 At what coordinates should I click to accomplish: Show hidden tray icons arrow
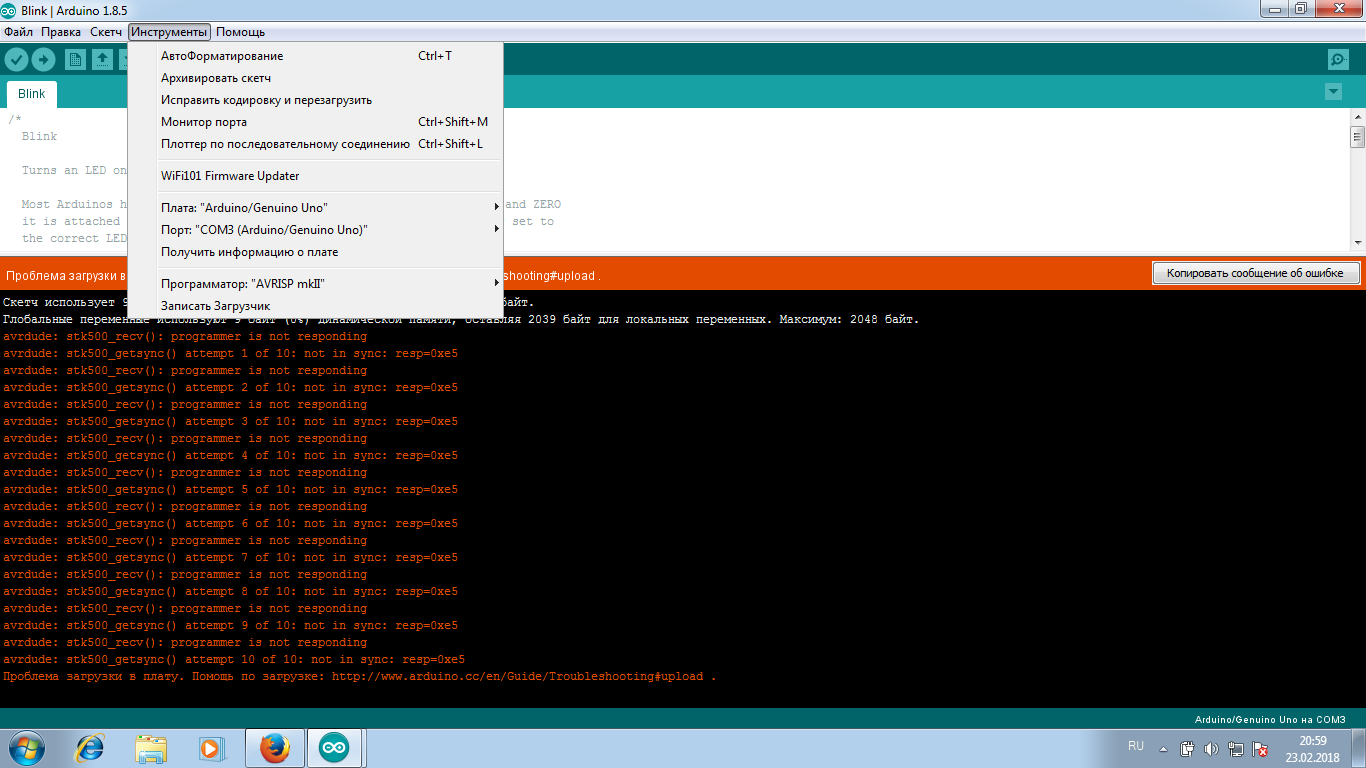click(x=1163, y=748)
